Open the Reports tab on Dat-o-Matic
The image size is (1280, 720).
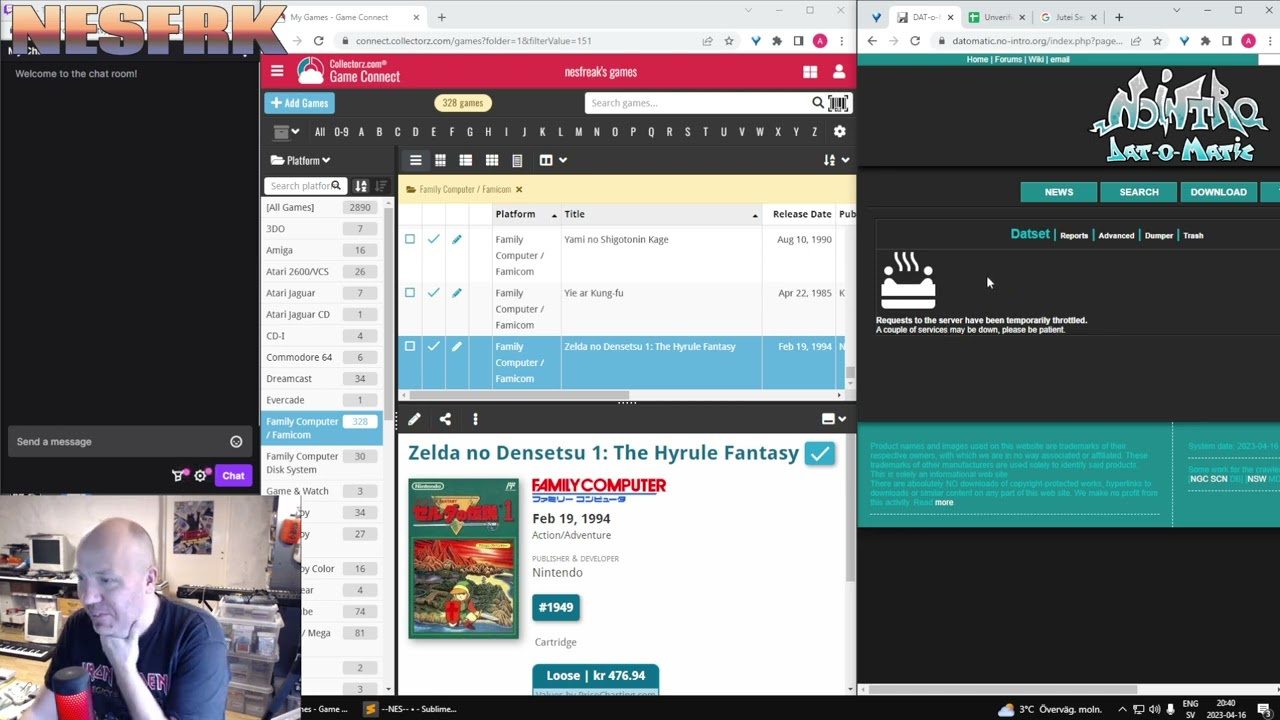pos(1074,235)
